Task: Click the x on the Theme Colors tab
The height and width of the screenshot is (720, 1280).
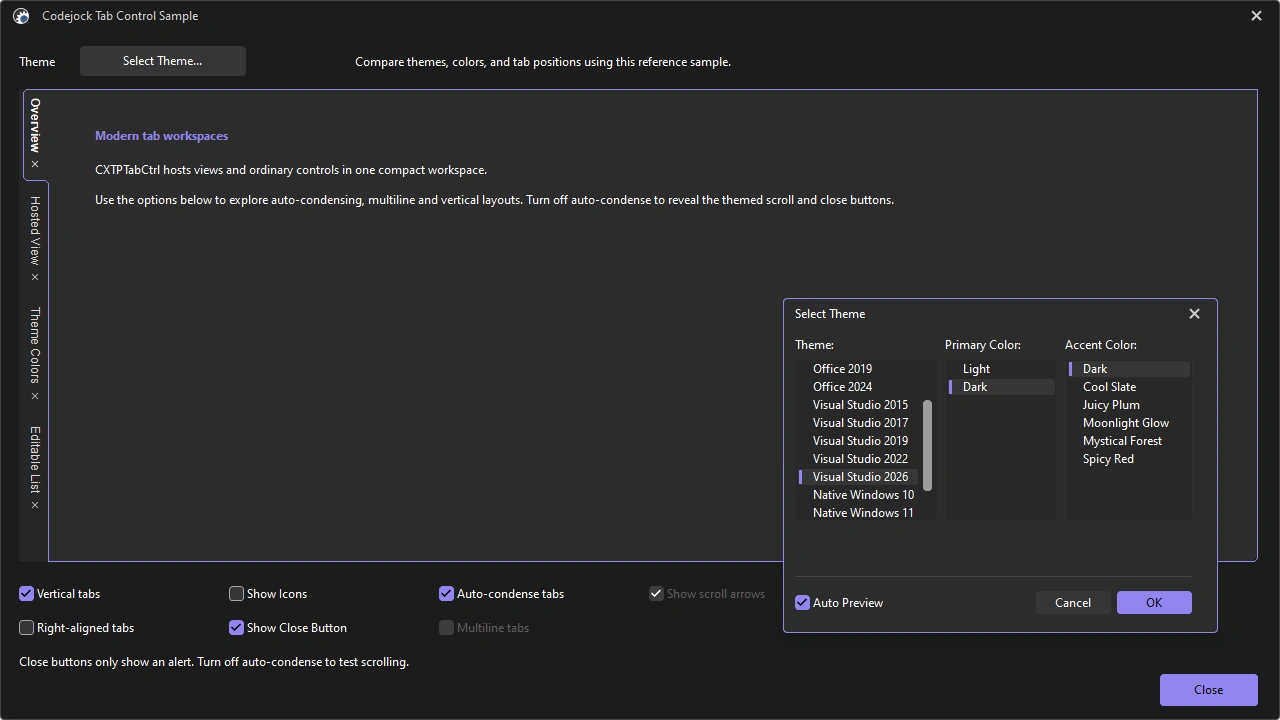Action: pos(35,396)
